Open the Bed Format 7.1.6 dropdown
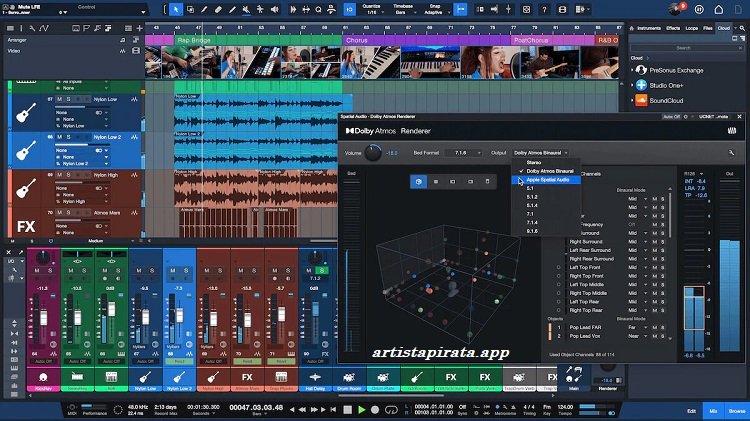Screen dimensions: 750x421 coord(463,153)
